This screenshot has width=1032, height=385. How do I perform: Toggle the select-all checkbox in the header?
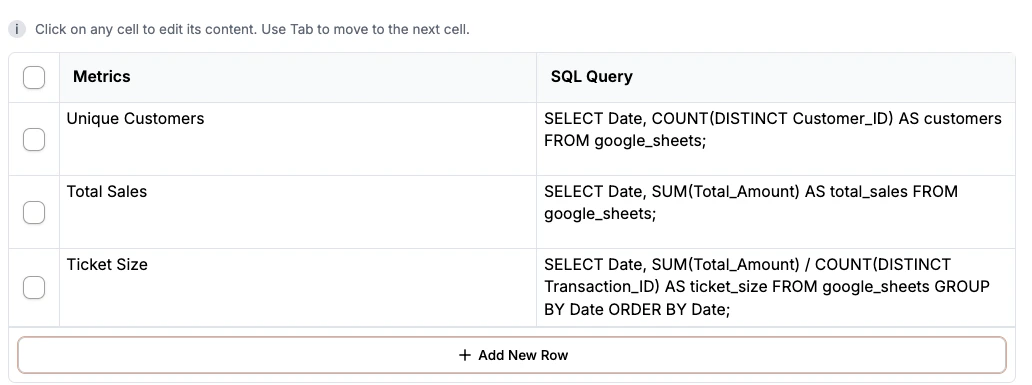(34, 78)
